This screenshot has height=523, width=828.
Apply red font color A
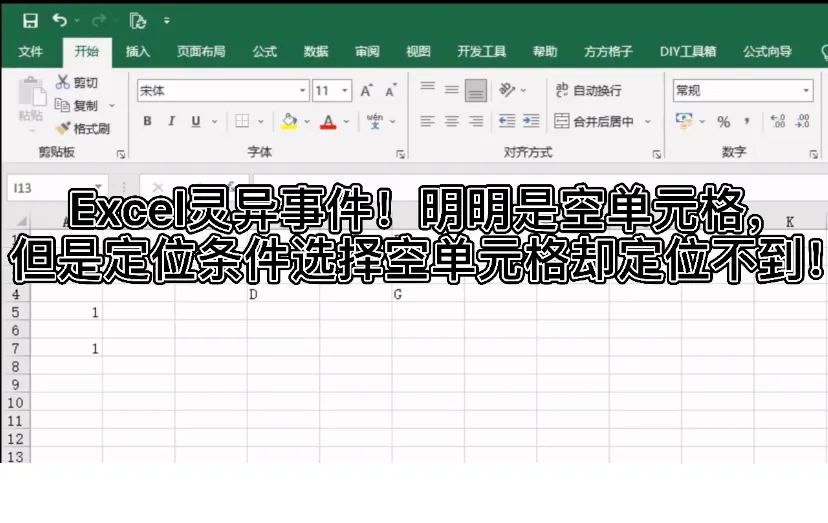tap(328, 122)
